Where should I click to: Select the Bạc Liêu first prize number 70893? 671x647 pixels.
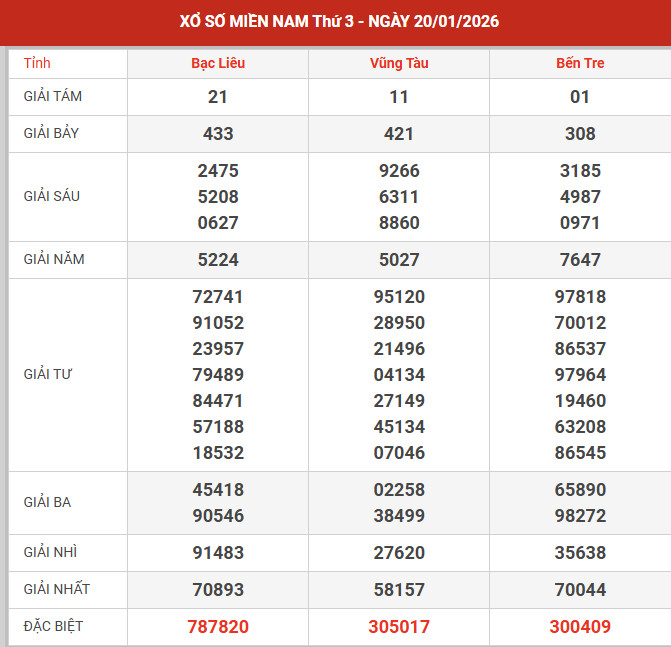[218, 590]
